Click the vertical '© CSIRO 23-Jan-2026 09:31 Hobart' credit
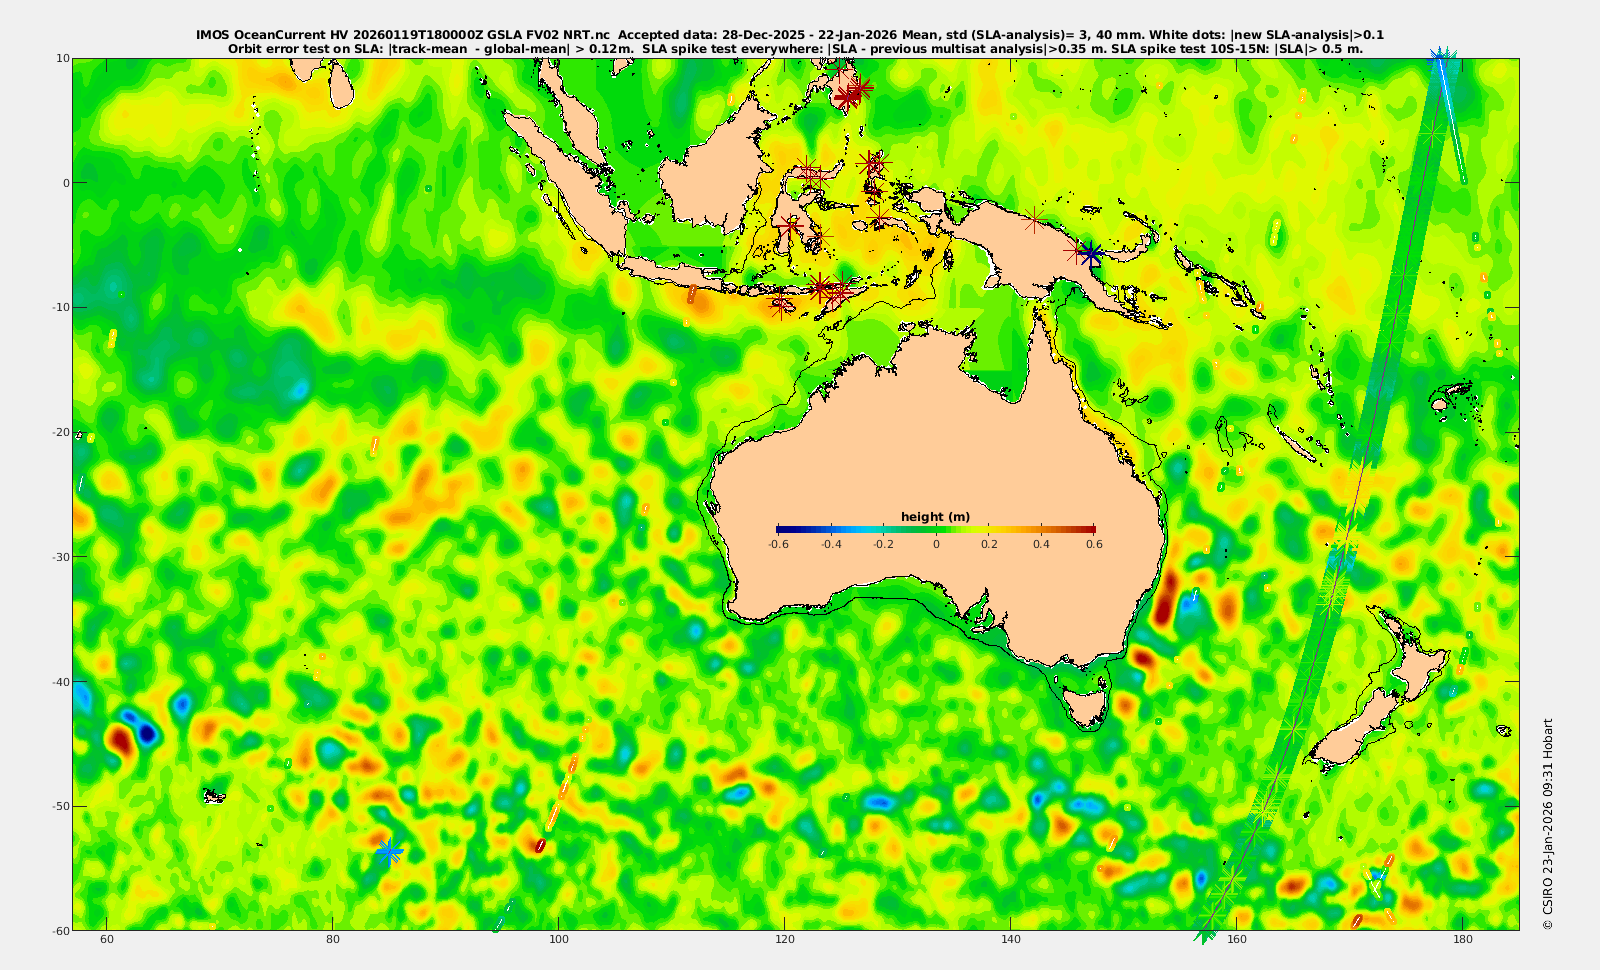This screenshot has width=1600, height=970. pyautogui.click(x=1548, y=824)
